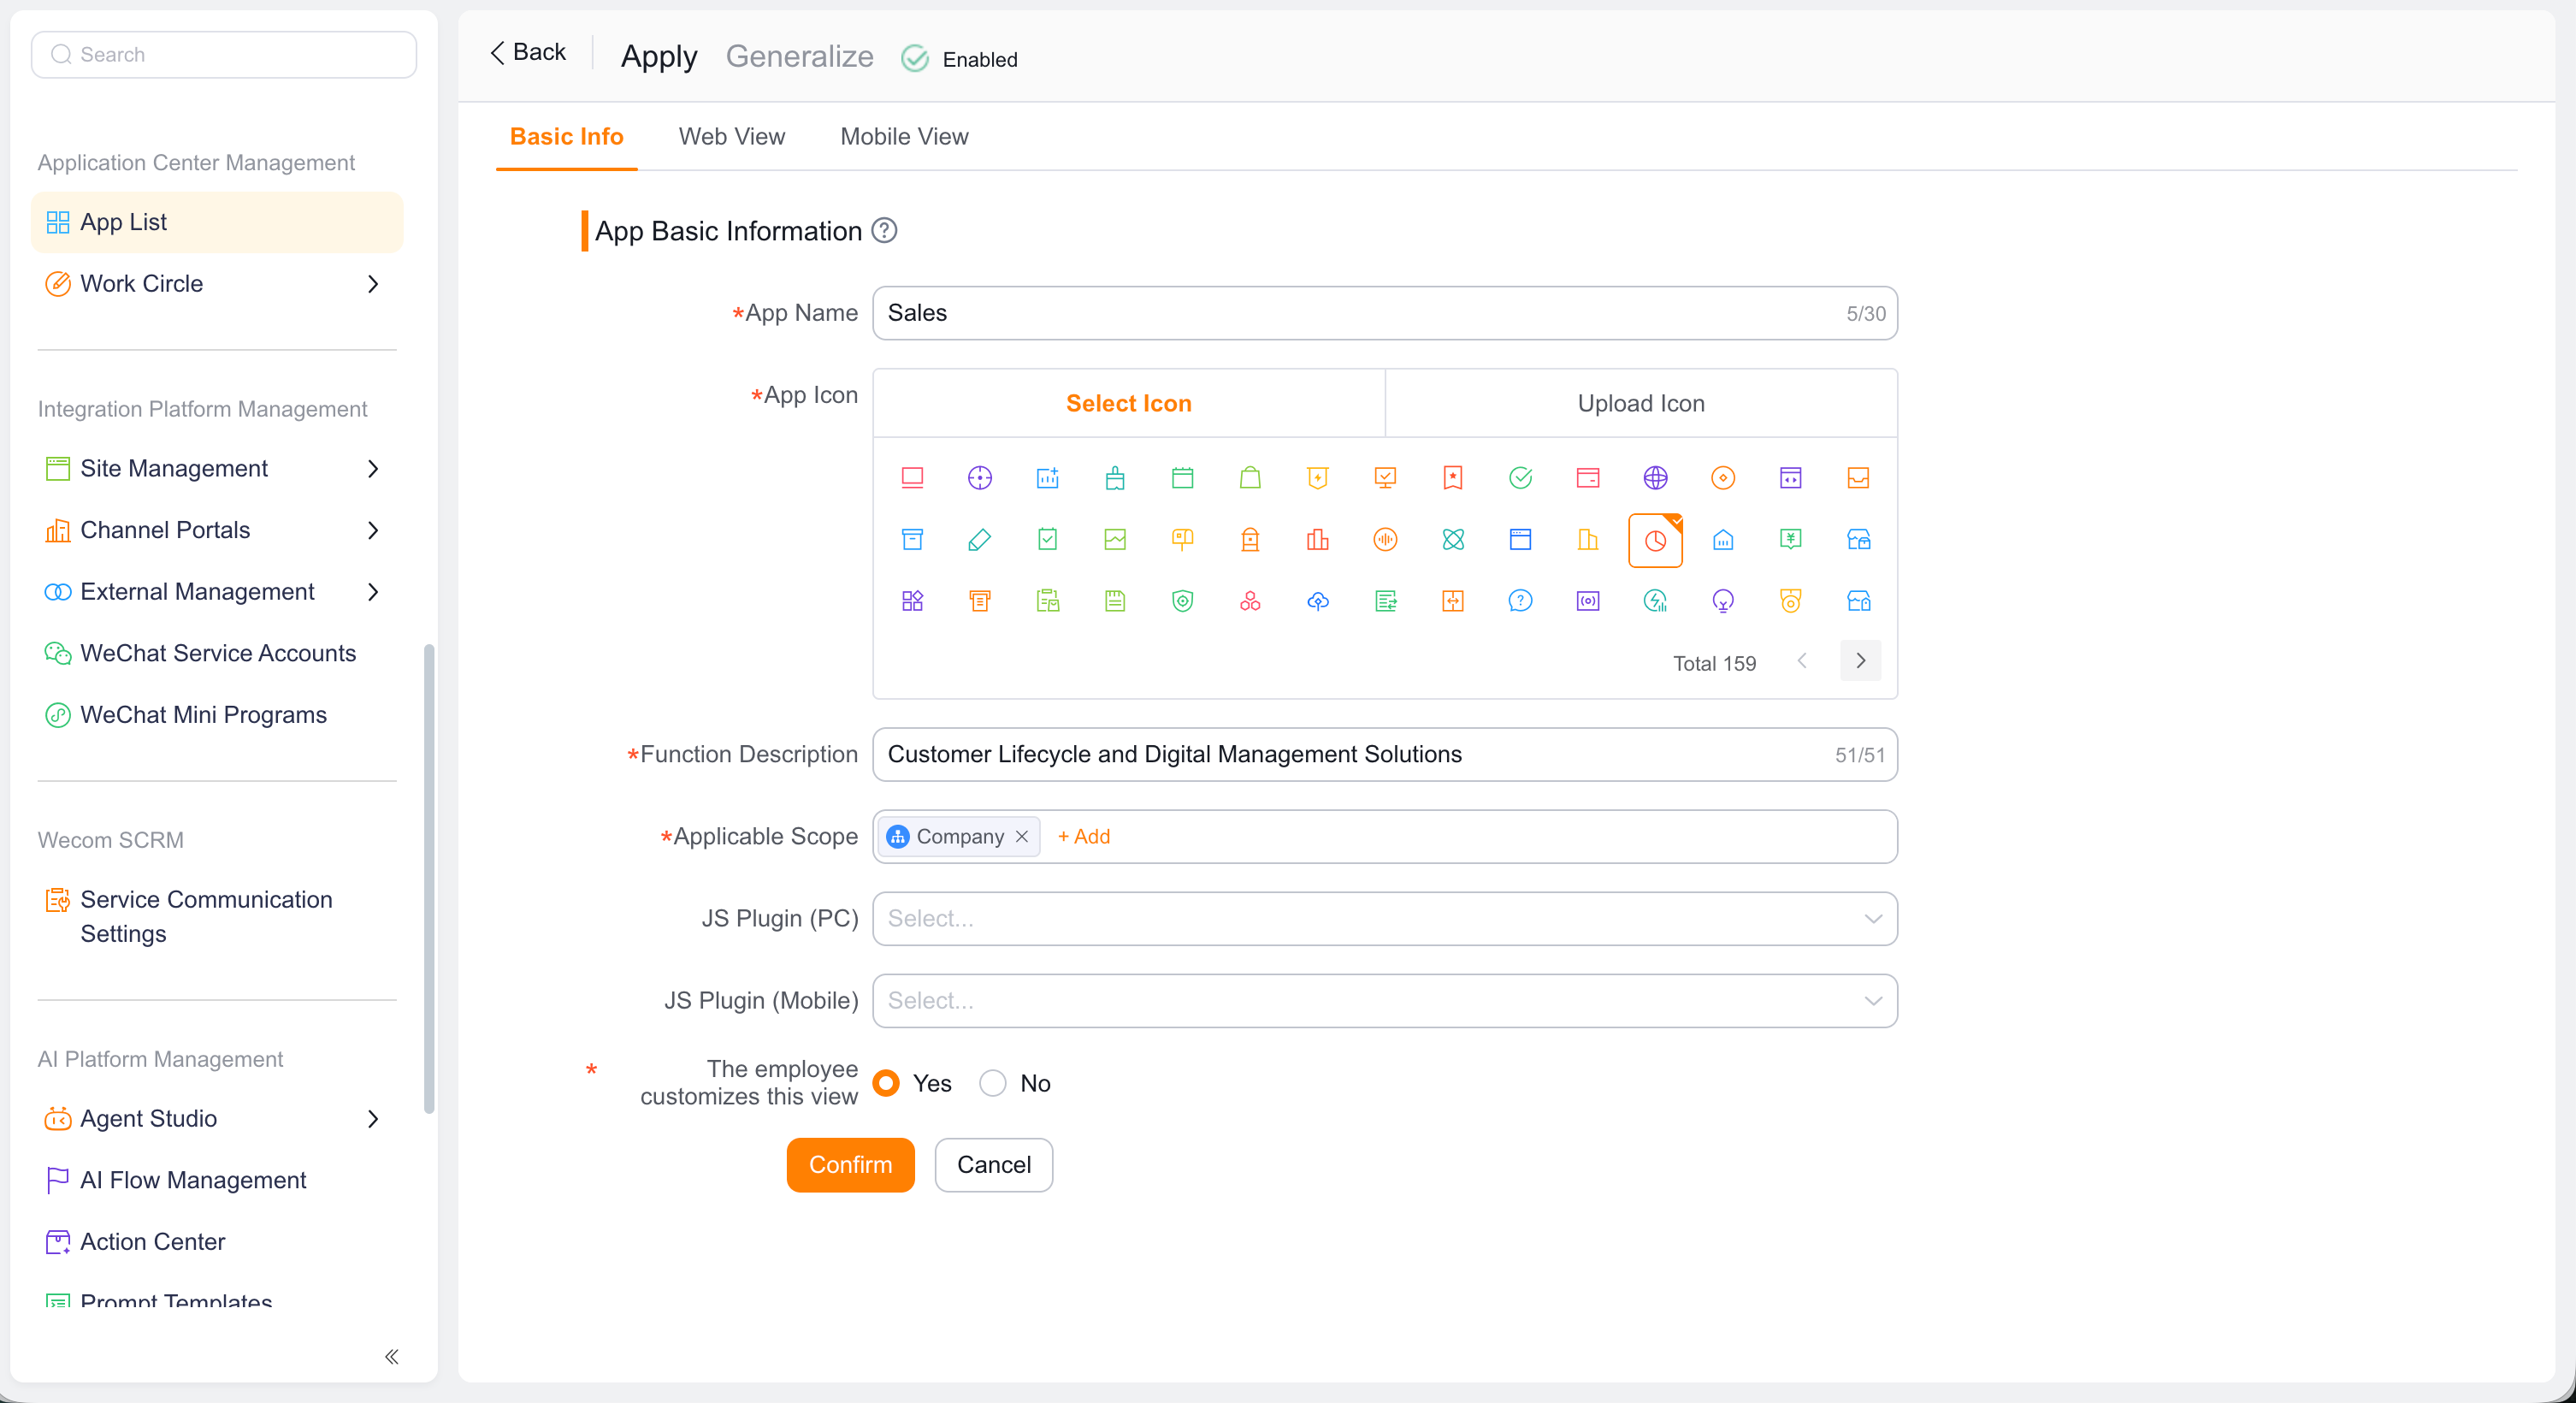The height and width of the screenshot is (1403, 2576).
Task: Select the purple crosshair target app icon
Action: [x=979, y=478]
